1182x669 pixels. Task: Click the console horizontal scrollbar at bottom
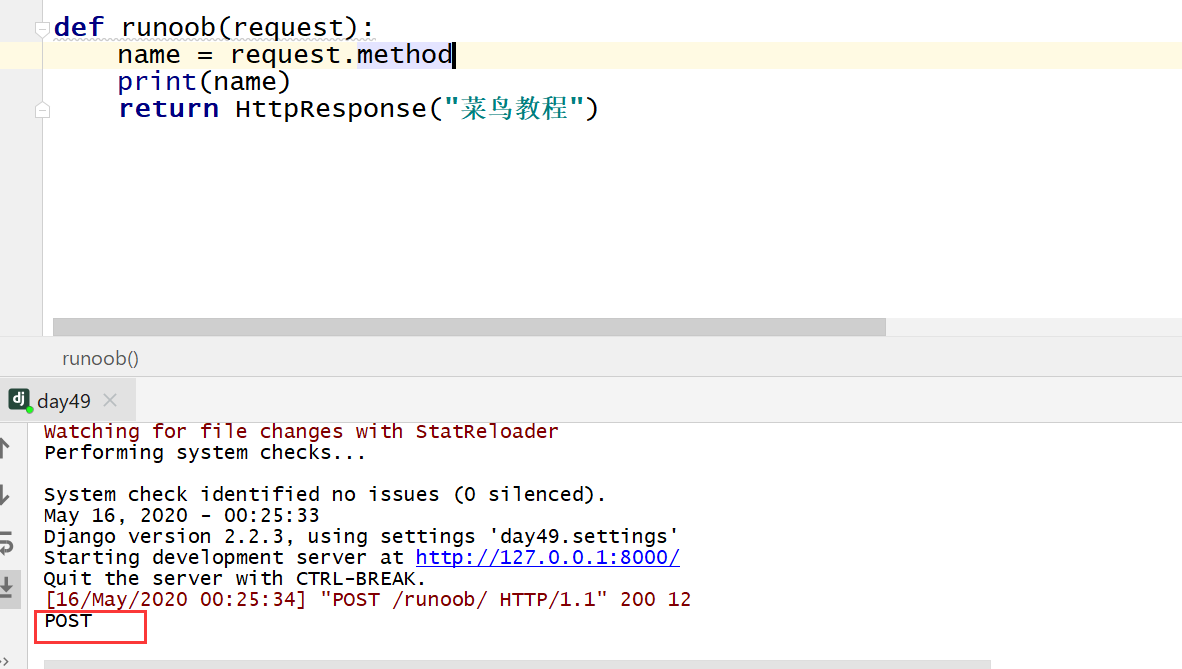pyautogui.click(x=516, y=664)
